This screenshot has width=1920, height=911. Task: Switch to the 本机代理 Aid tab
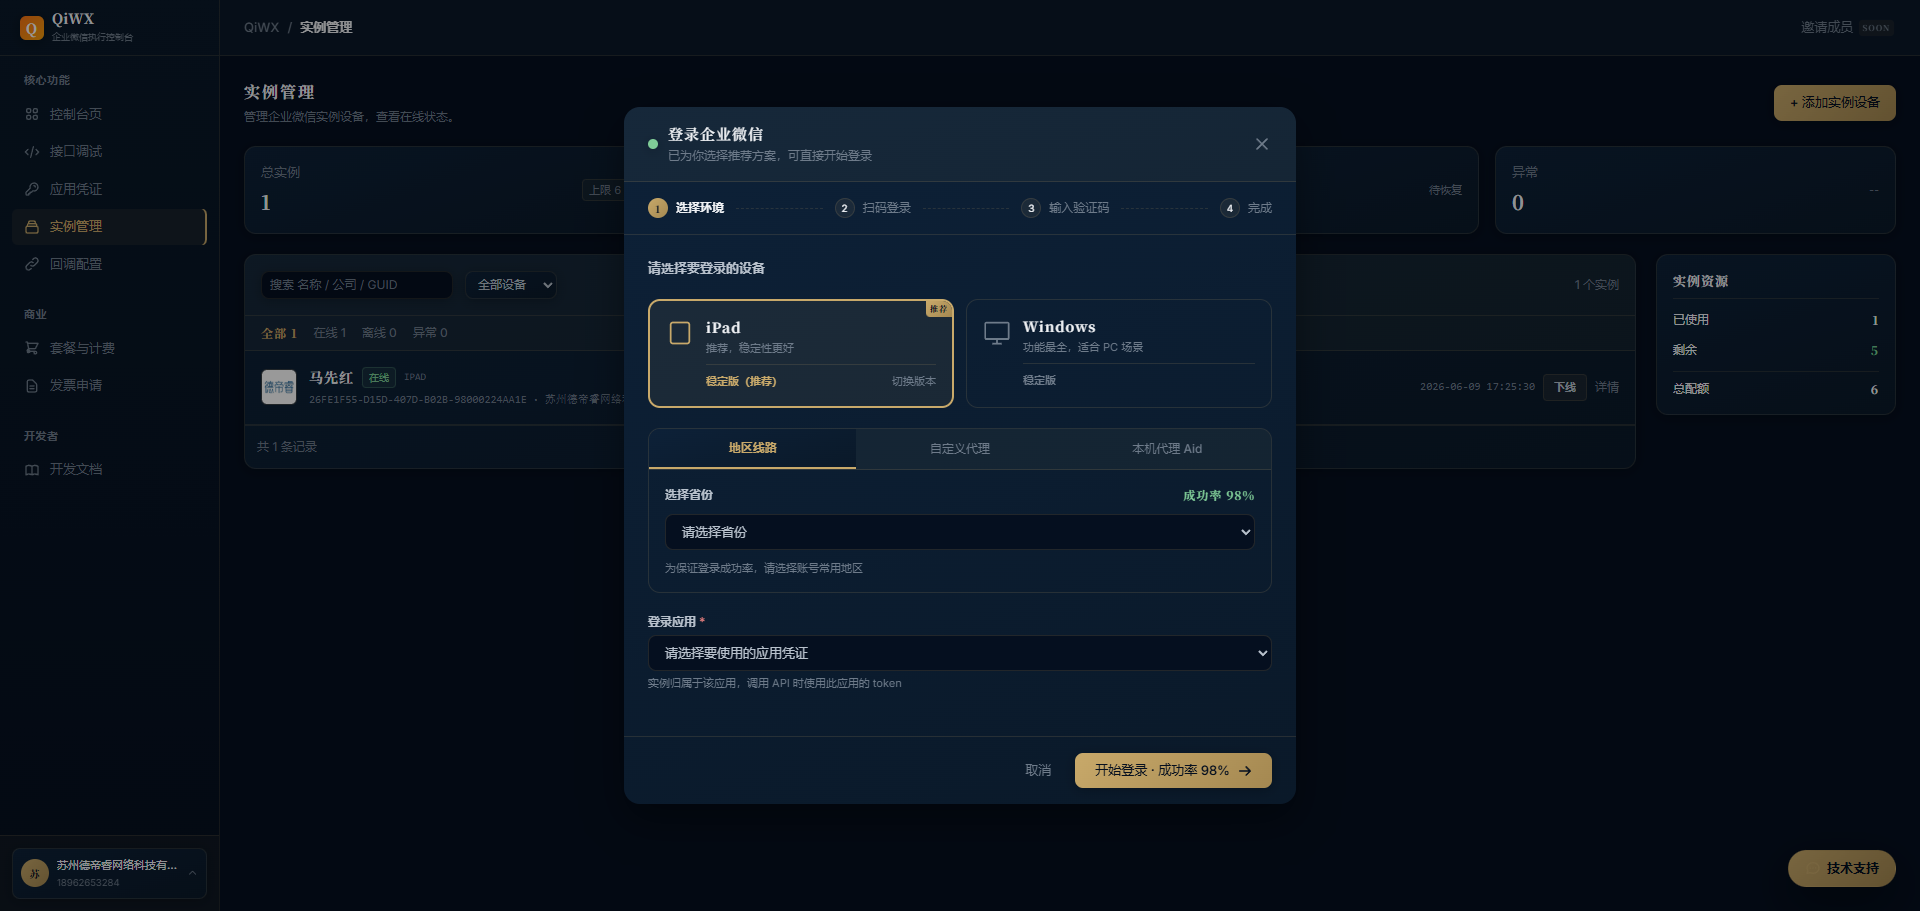point(1167,449)
